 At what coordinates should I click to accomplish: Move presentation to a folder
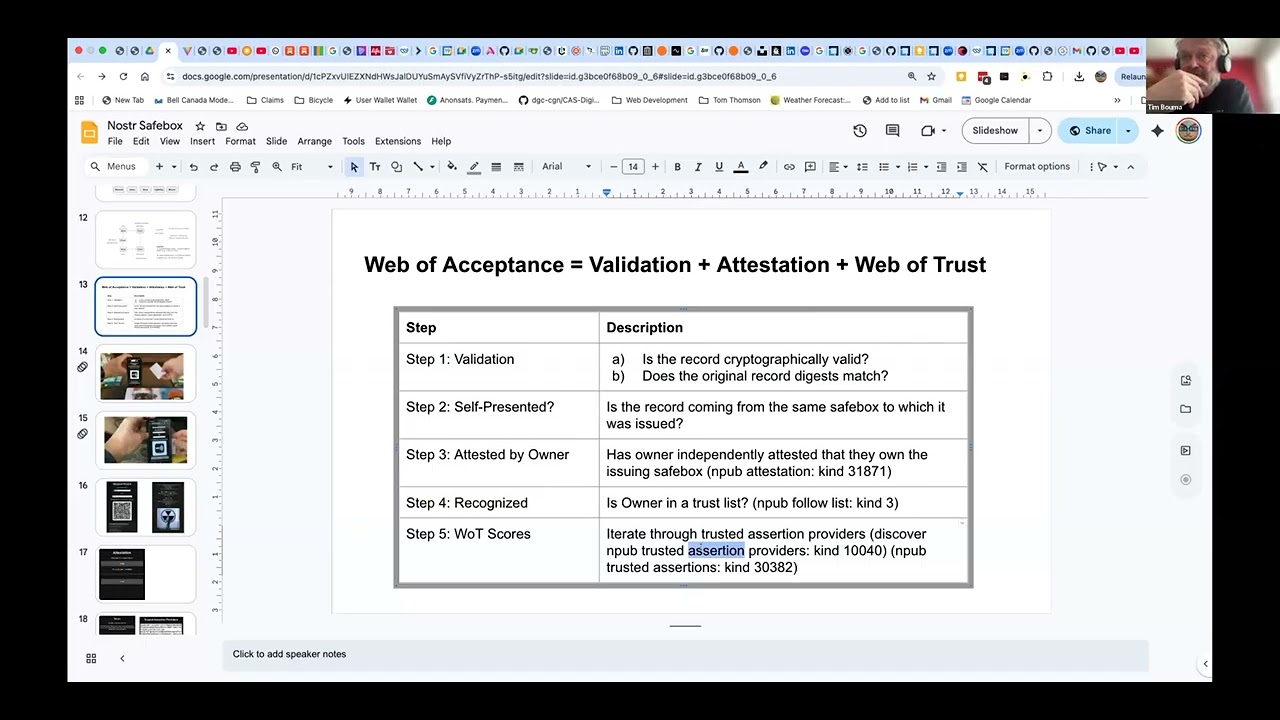pyautogui.click(x=221, y=126)
